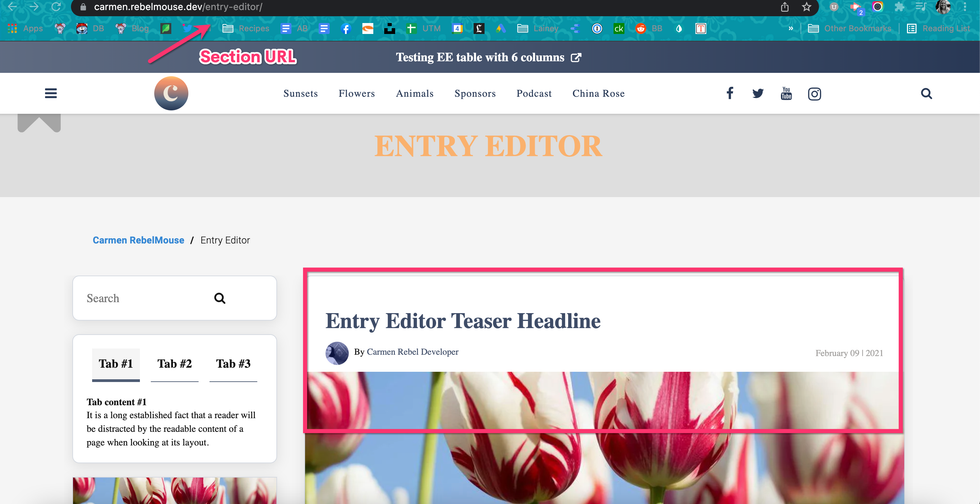The image size is (980, 504).
Task: Click the sidebar Search input field
Action: (140, 298)
